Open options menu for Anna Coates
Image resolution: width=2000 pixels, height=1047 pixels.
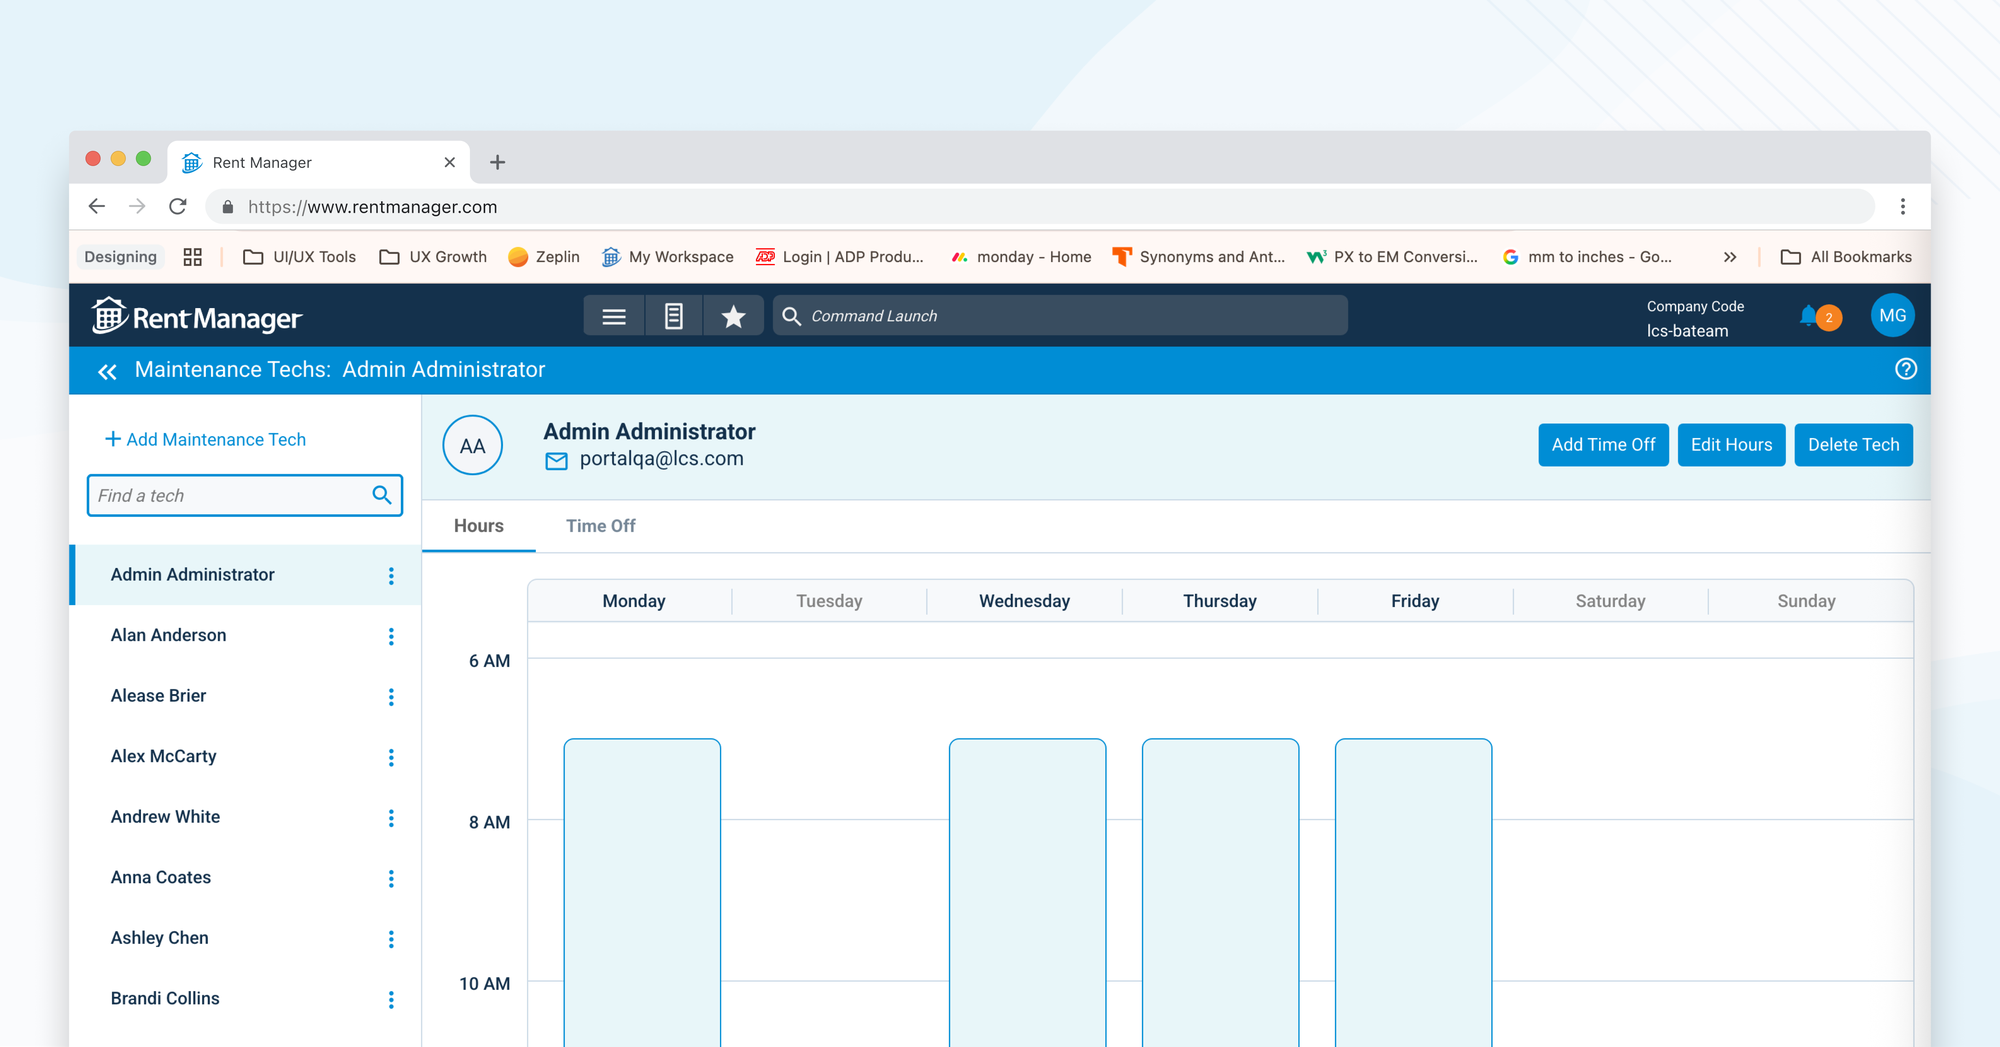click(x=391, y=879)
